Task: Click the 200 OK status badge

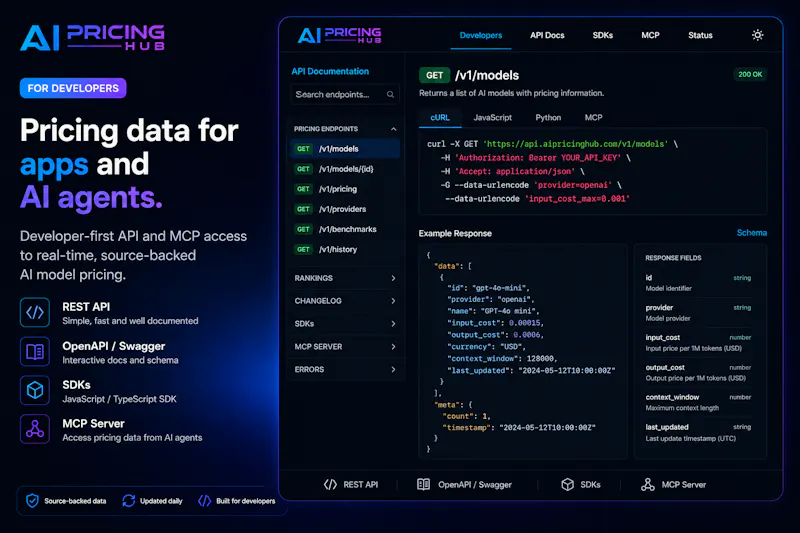Action: 750,74
